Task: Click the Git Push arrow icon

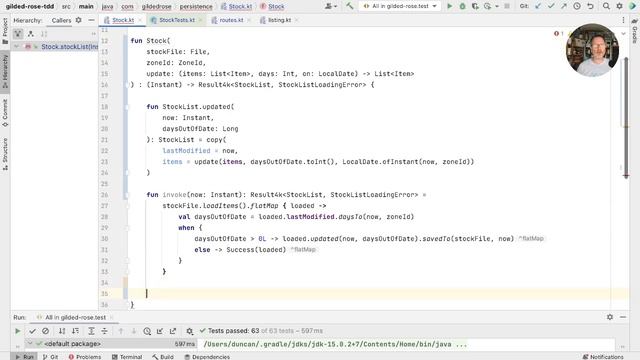Action: coord(564,6)
